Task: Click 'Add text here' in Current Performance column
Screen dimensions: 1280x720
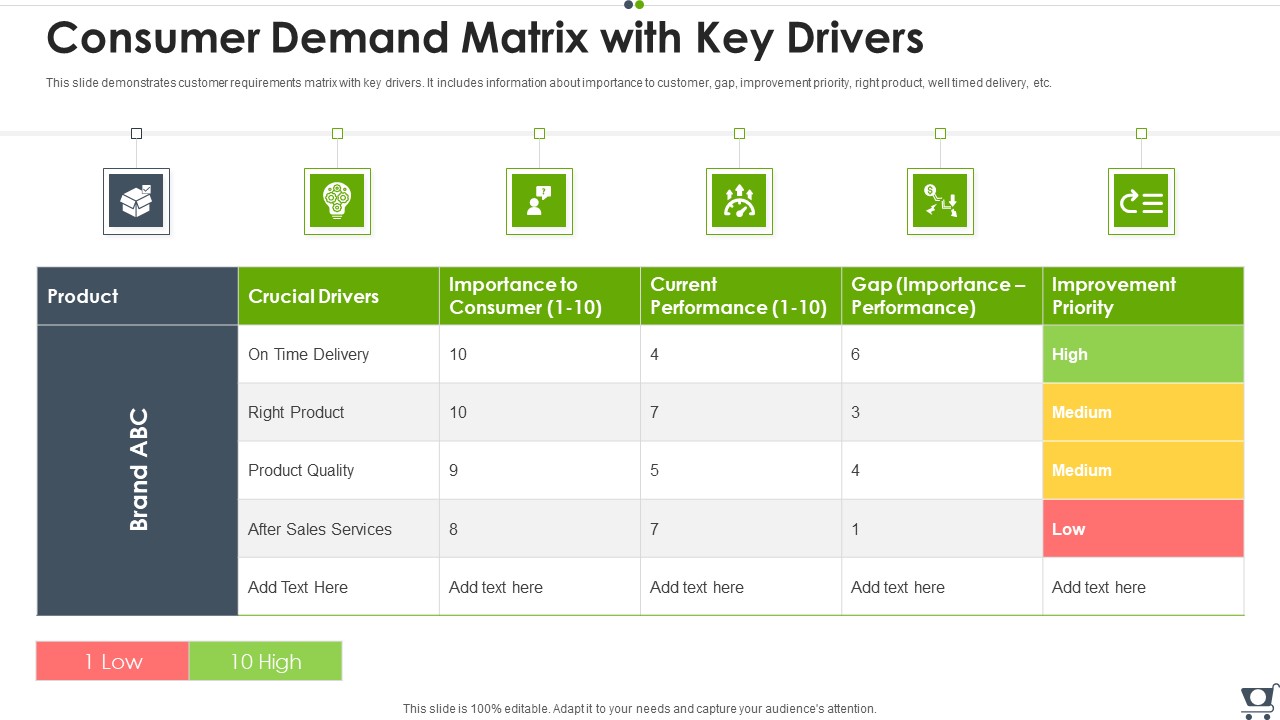Action: [741, 587]
